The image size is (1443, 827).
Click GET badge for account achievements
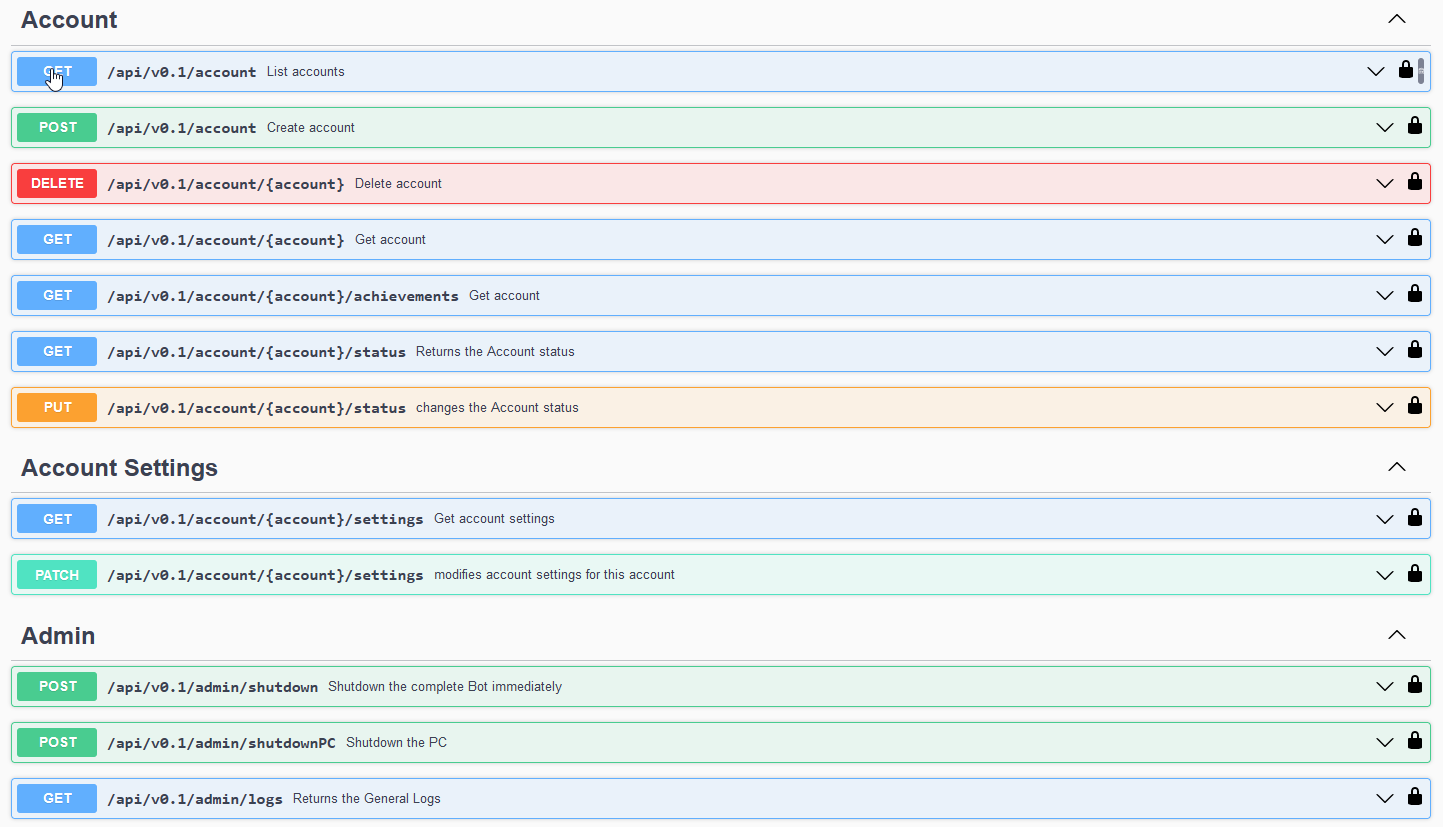pos(57,295)
